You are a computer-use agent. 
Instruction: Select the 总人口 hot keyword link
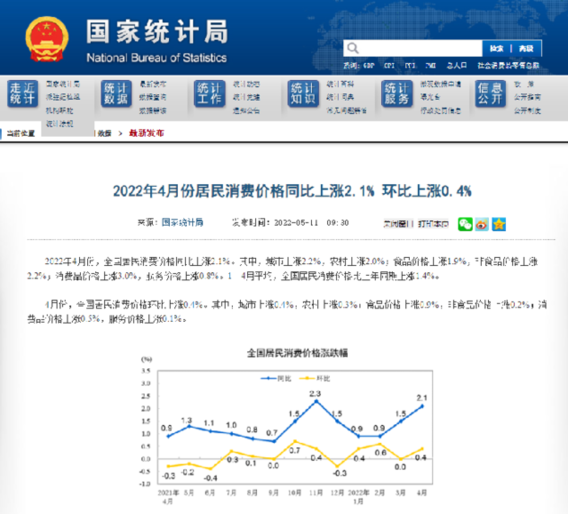(x=456, y=66)
